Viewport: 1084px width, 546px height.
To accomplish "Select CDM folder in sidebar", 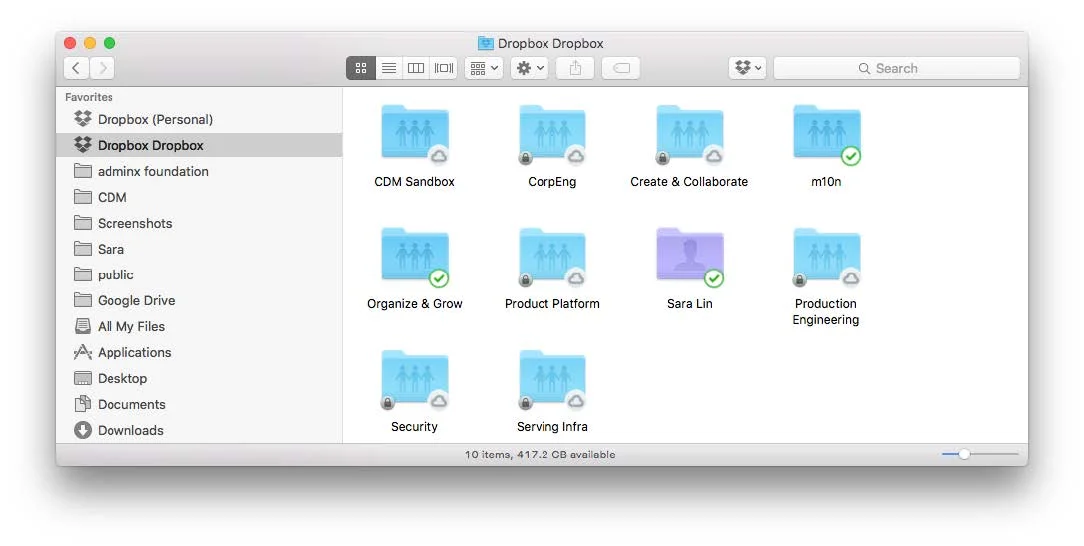I will 199,197.
